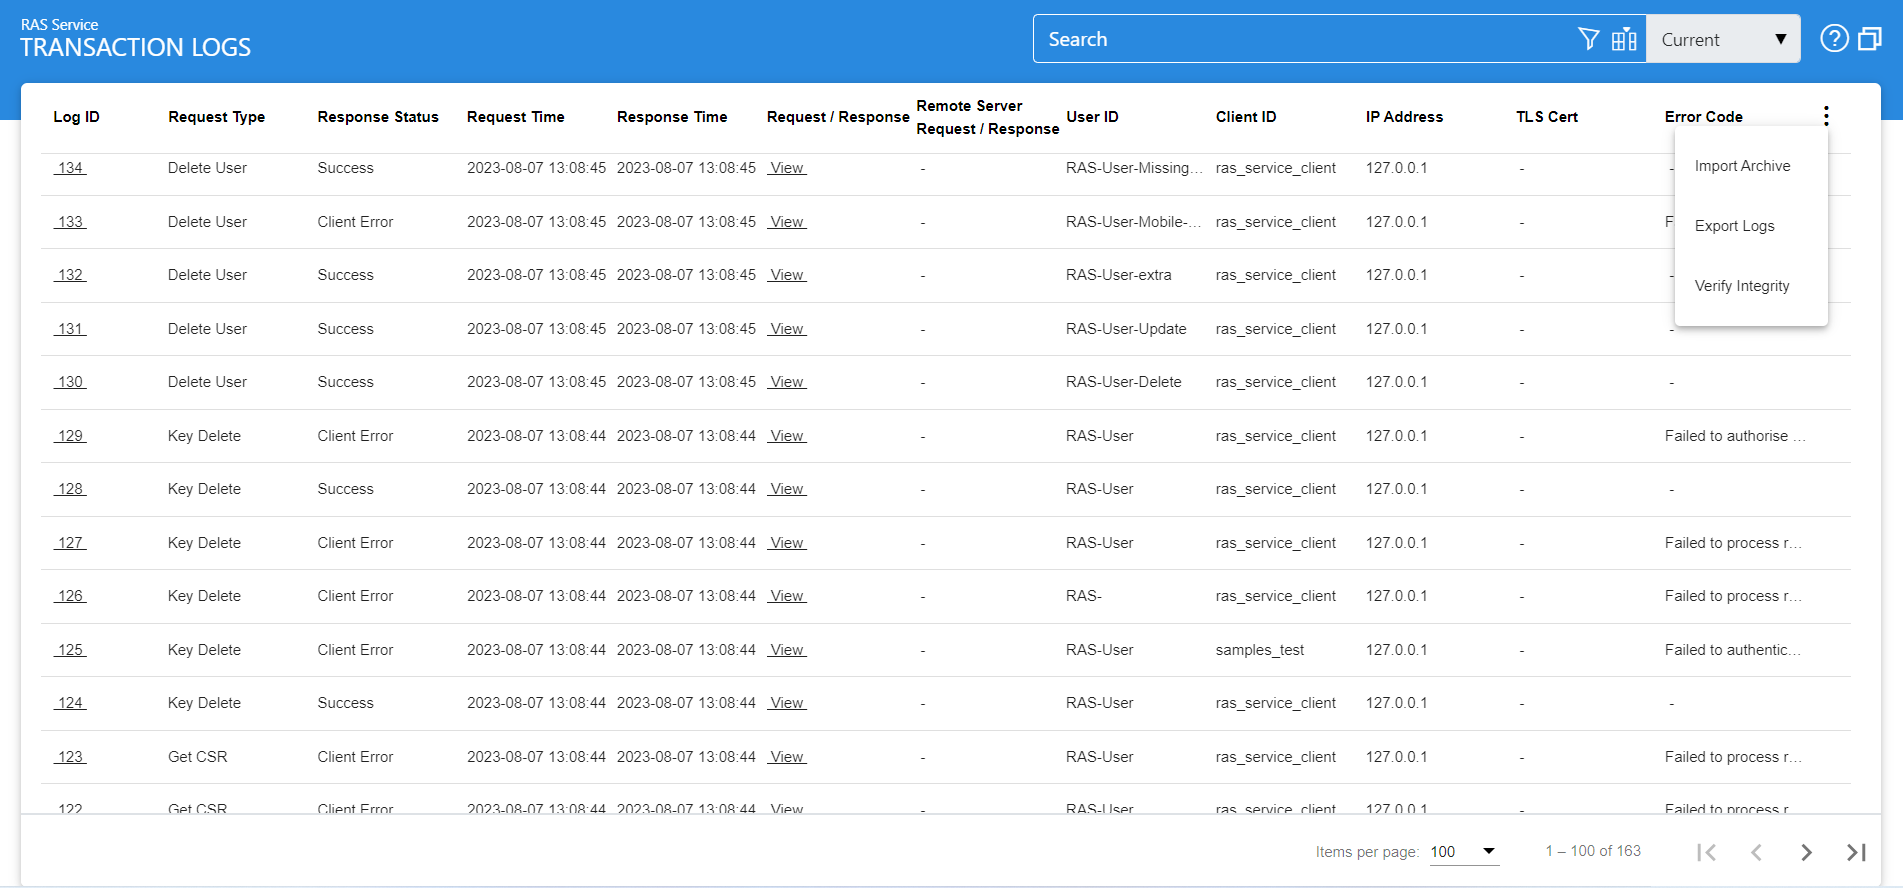The height and width of the screenshot is (888, 1903).
Task: Choose Export Logs from the menu
Action: tap(1734, 226)
